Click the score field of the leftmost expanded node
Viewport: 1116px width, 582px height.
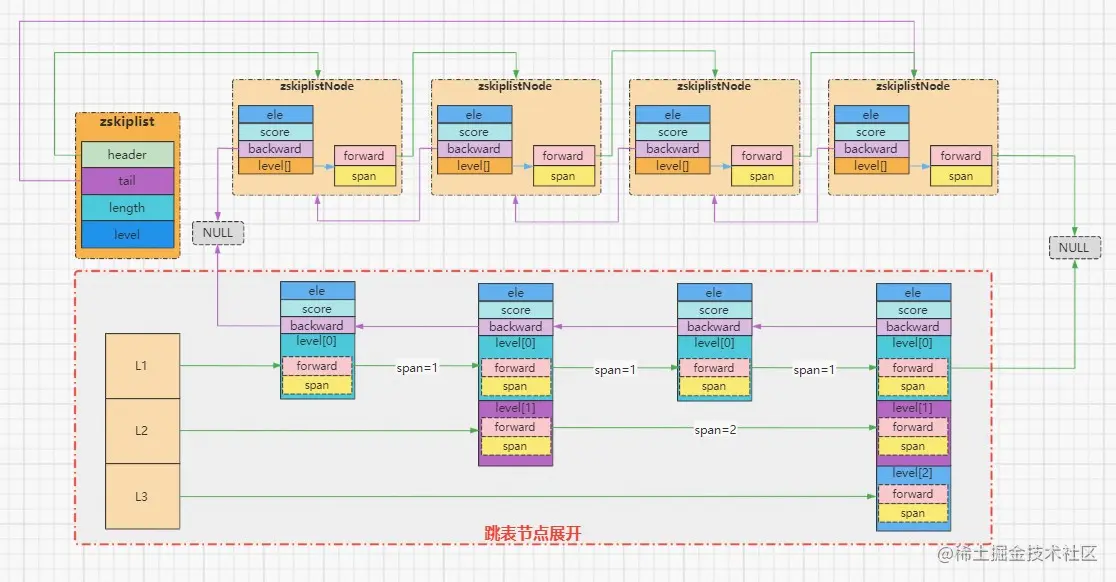coord(316,309)
